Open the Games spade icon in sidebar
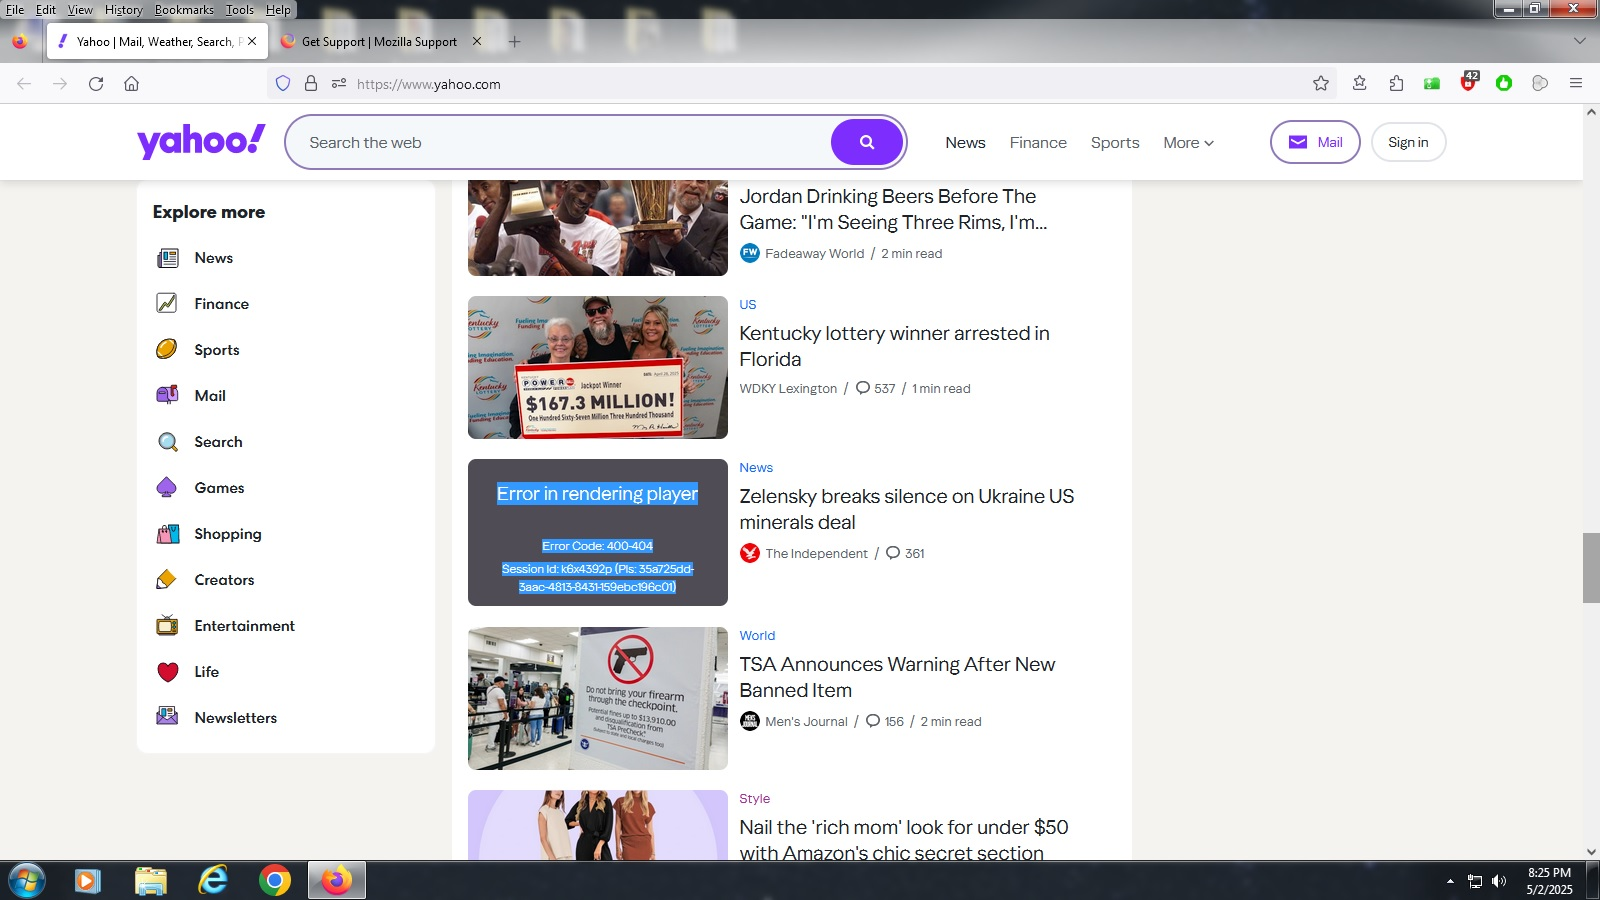Viewport: 1600px width, 900px height. (167, 487)
